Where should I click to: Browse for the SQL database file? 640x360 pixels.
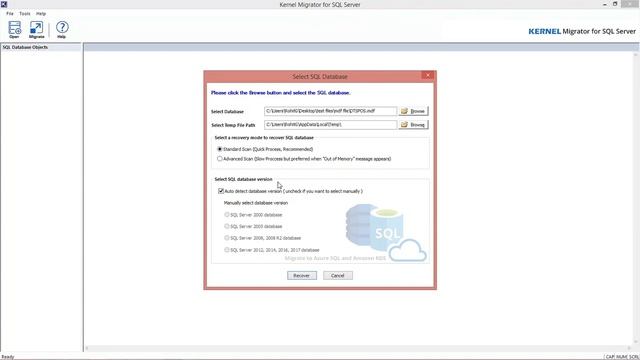point(413,111)
